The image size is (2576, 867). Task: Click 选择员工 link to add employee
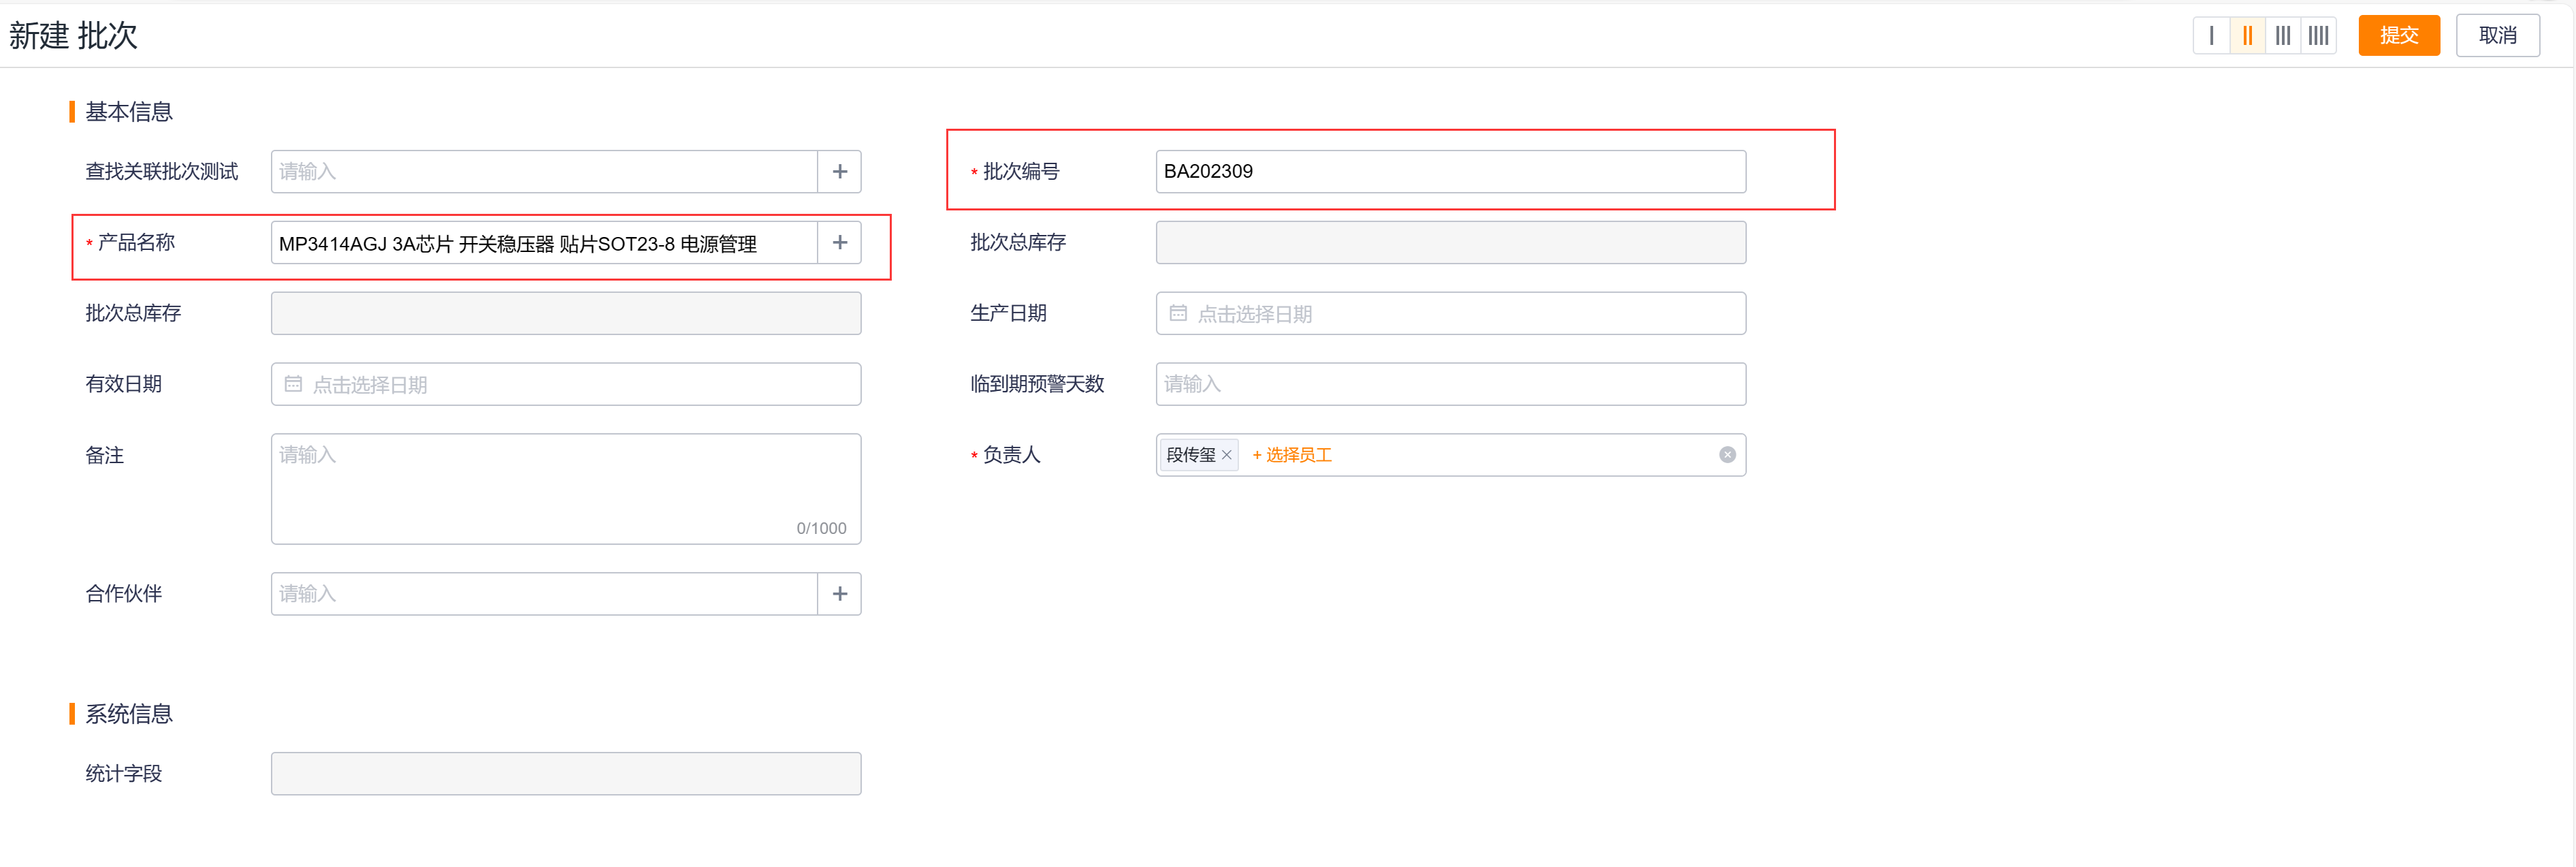(x=1292, y=455)
